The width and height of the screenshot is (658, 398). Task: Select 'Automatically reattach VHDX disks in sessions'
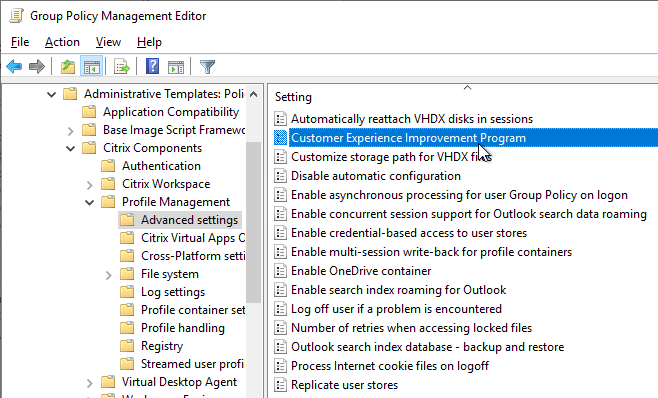point(412,119)
